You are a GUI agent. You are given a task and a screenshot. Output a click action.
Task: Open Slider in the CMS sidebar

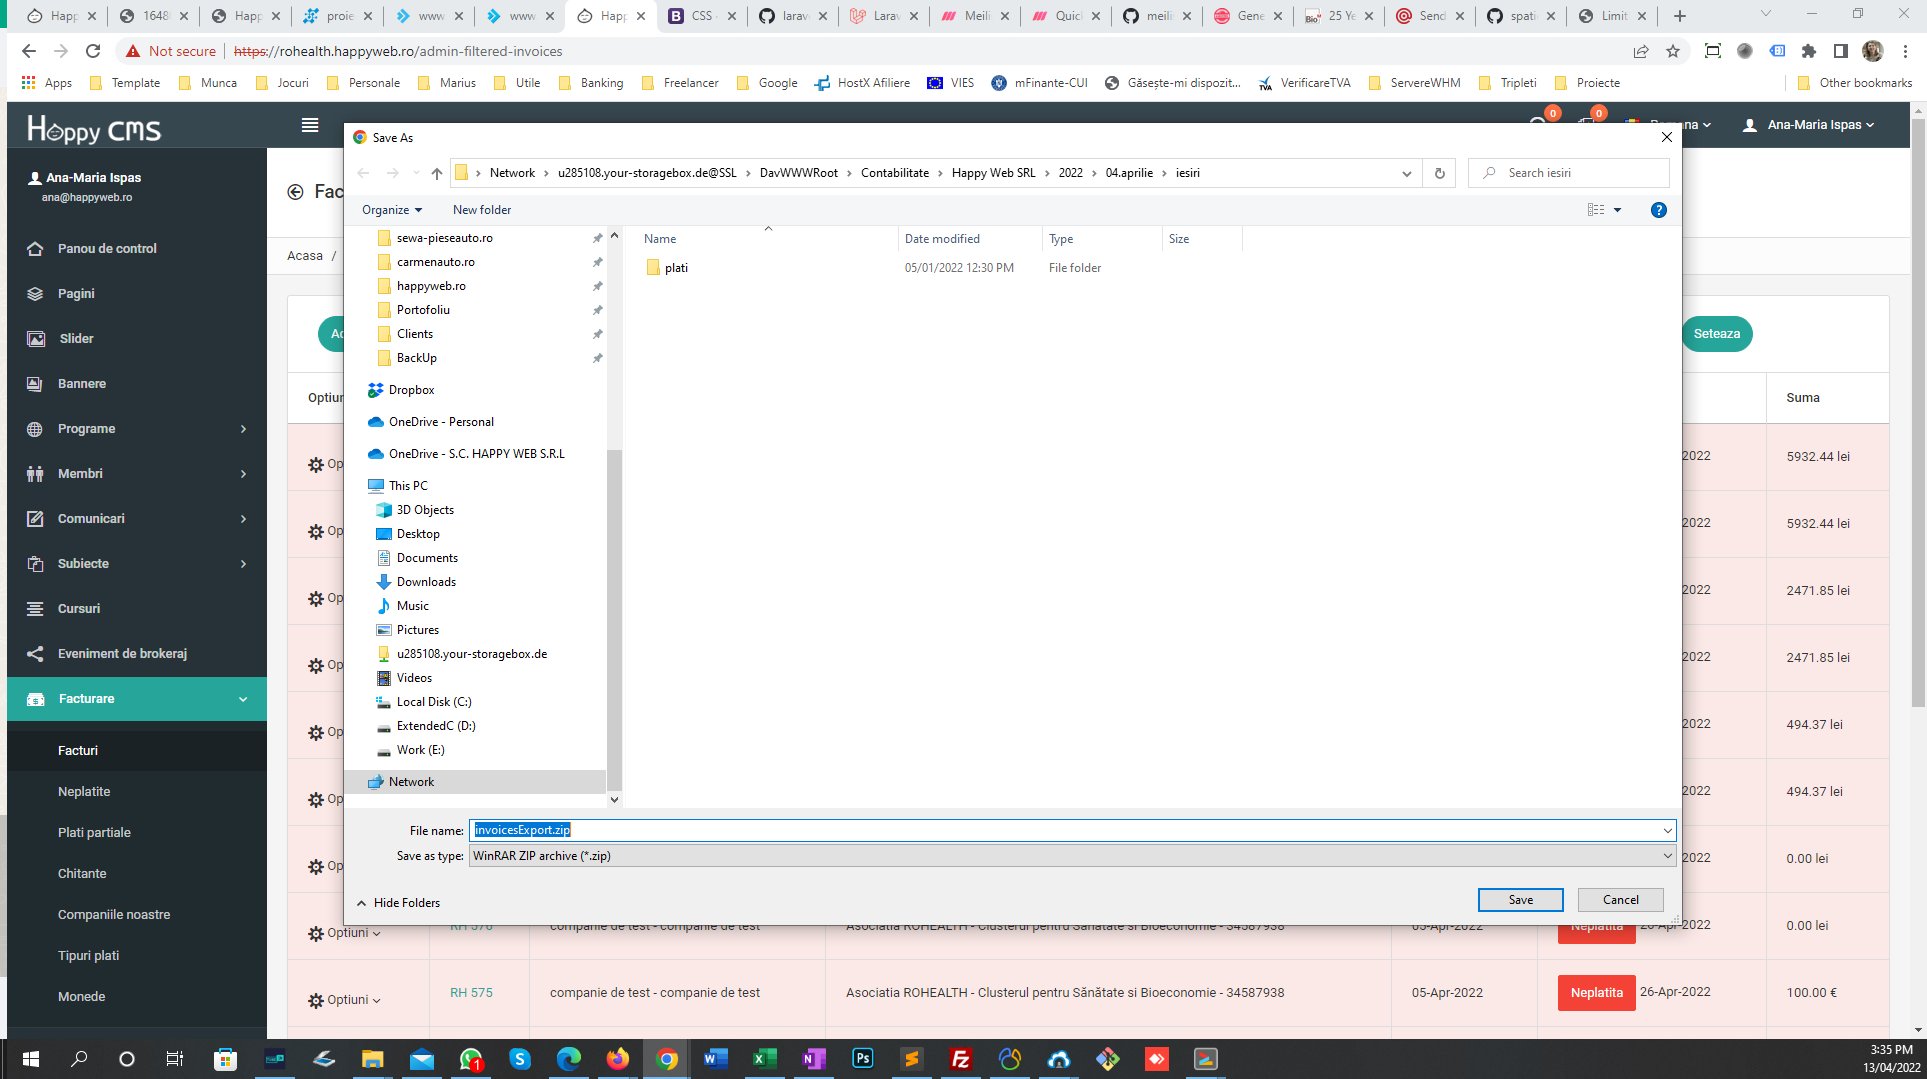click(76, 339)
